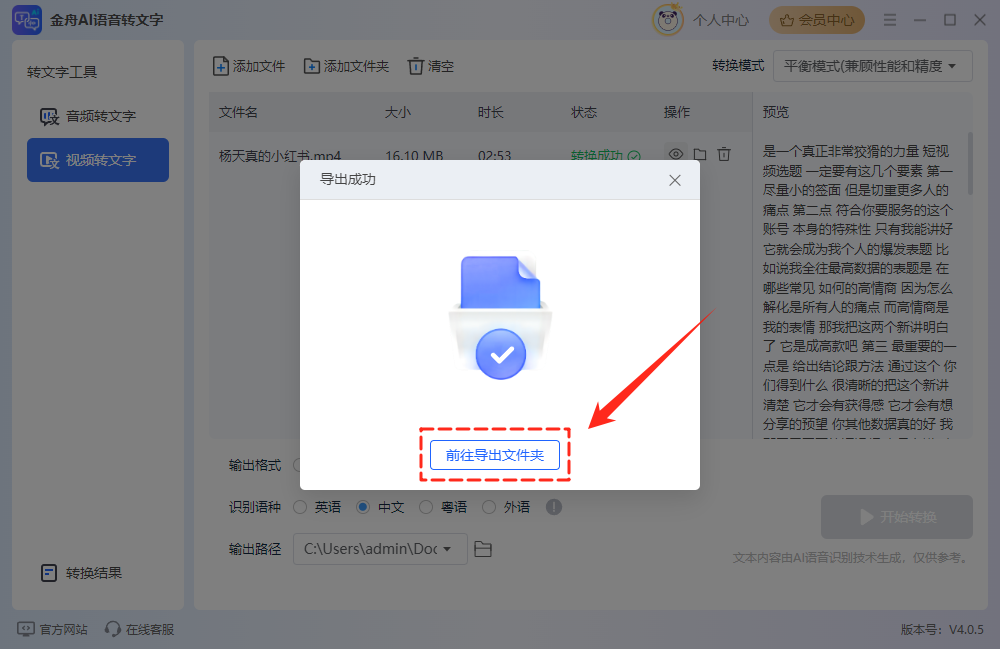Maximize the application window
Viewport: 1000px width, 649px height.
click(950, 20)
